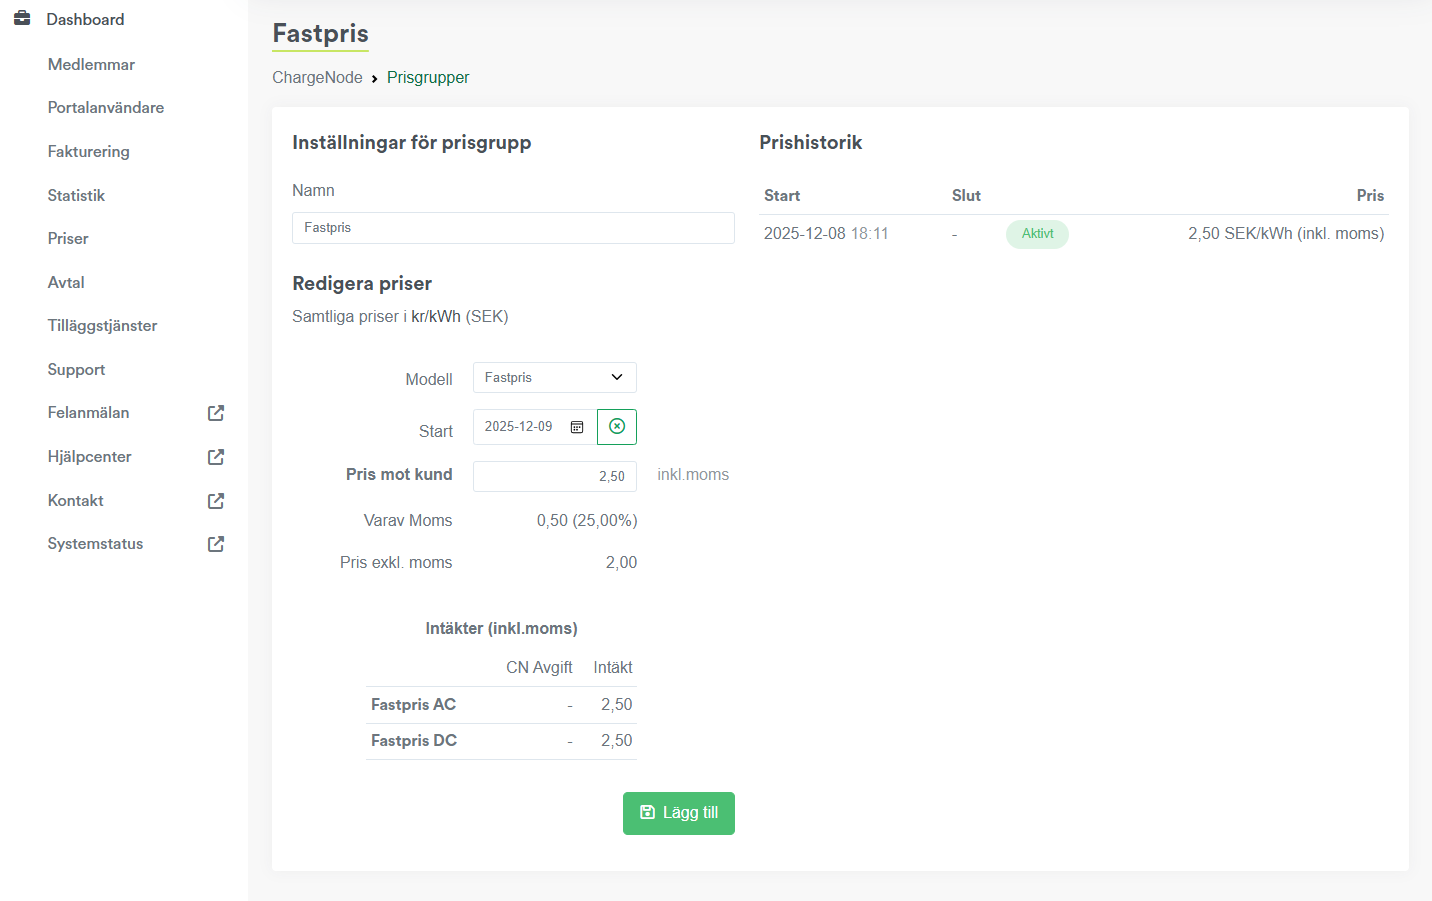The image size is (1432, 901).
Task: Follow the Prisgrupper breadcrumb link
Action: click(x=428, y=78)
